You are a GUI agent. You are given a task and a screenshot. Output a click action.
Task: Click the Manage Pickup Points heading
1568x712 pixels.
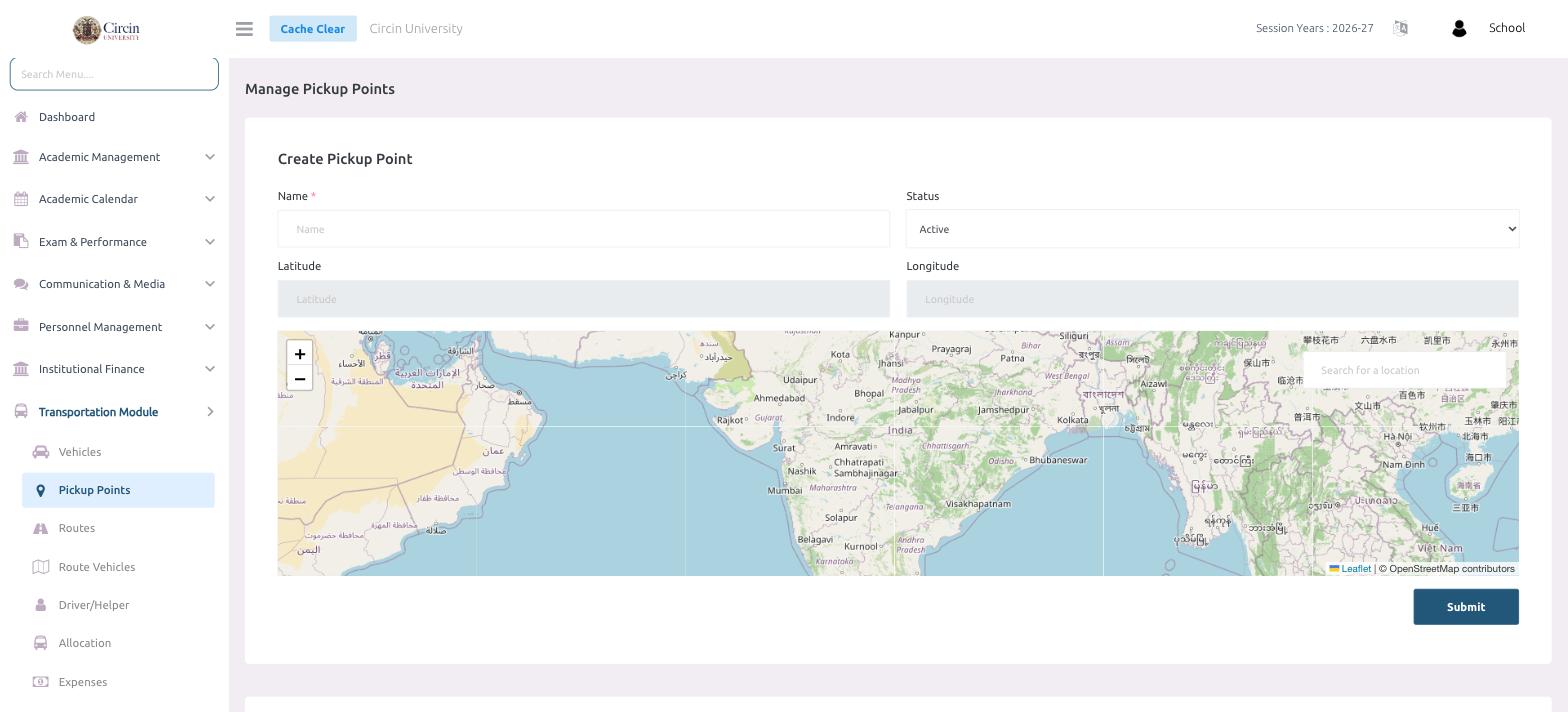point(320,89)
